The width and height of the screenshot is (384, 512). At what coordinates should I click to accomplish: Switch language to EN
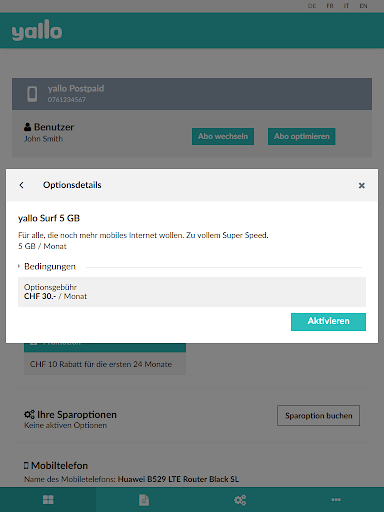363,6
